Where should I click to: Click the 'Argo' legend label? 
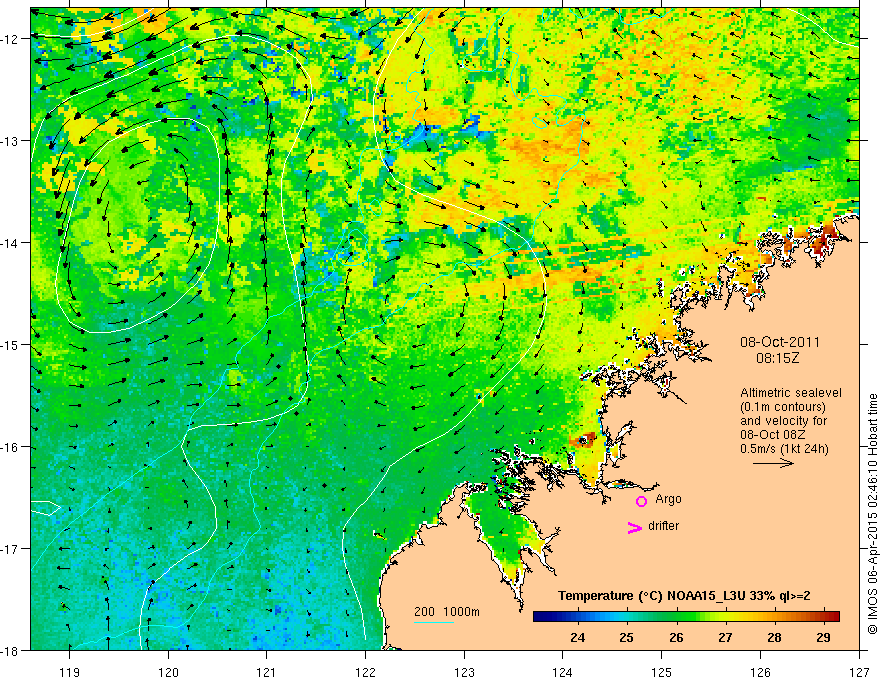pos(668,499)
